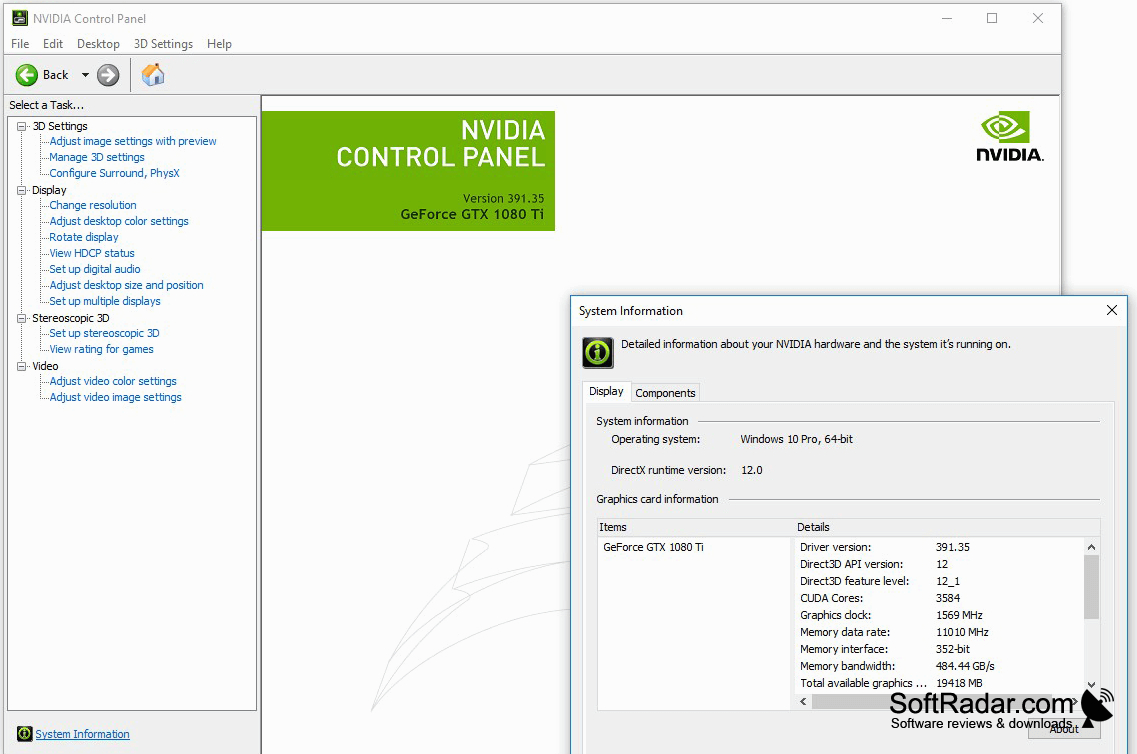
Task: Select GeForce GTX 1080 Ti in Items list
Action: point(653,547)
